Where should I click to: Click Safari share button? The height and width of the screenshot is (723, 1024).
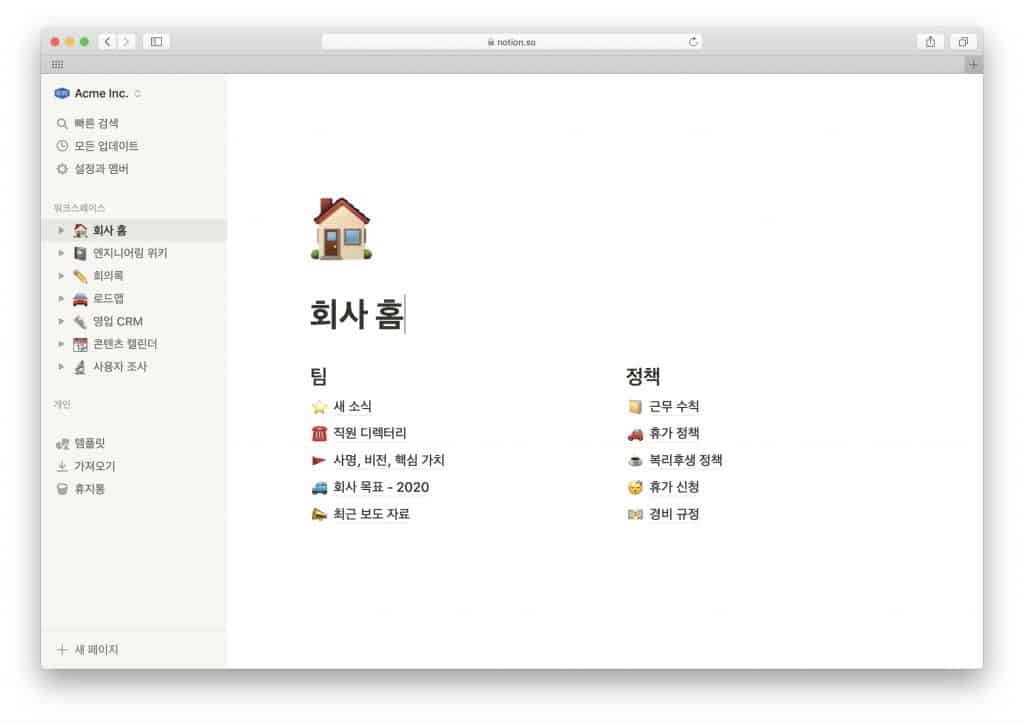[x=930, y=41]
